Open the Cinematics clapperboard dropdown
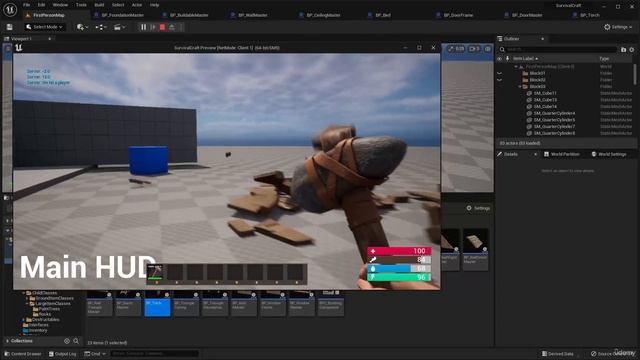The image size is (640, 360). coord(119,27)
